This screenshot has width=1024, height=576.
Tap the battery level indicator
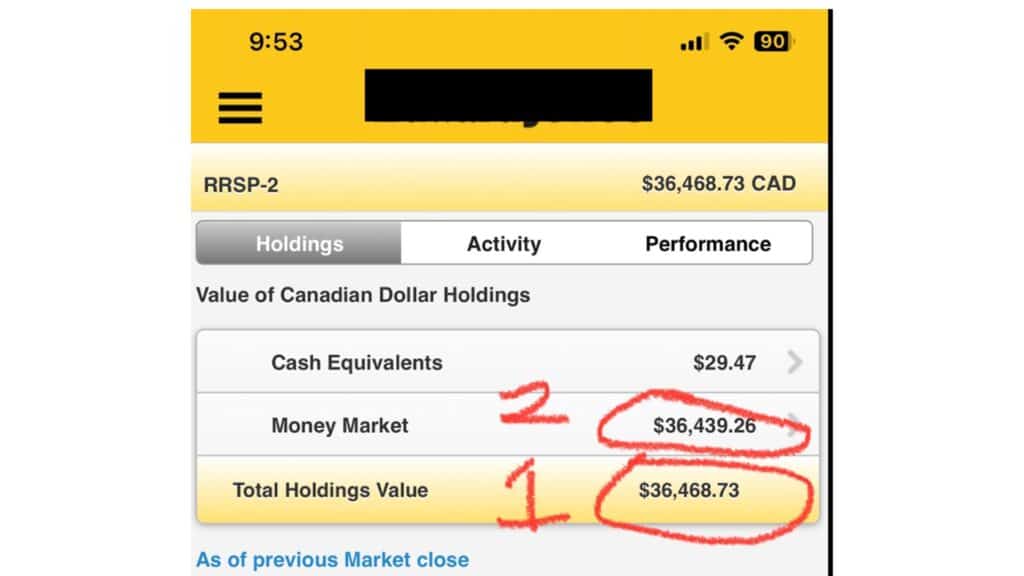pos(773,41)
